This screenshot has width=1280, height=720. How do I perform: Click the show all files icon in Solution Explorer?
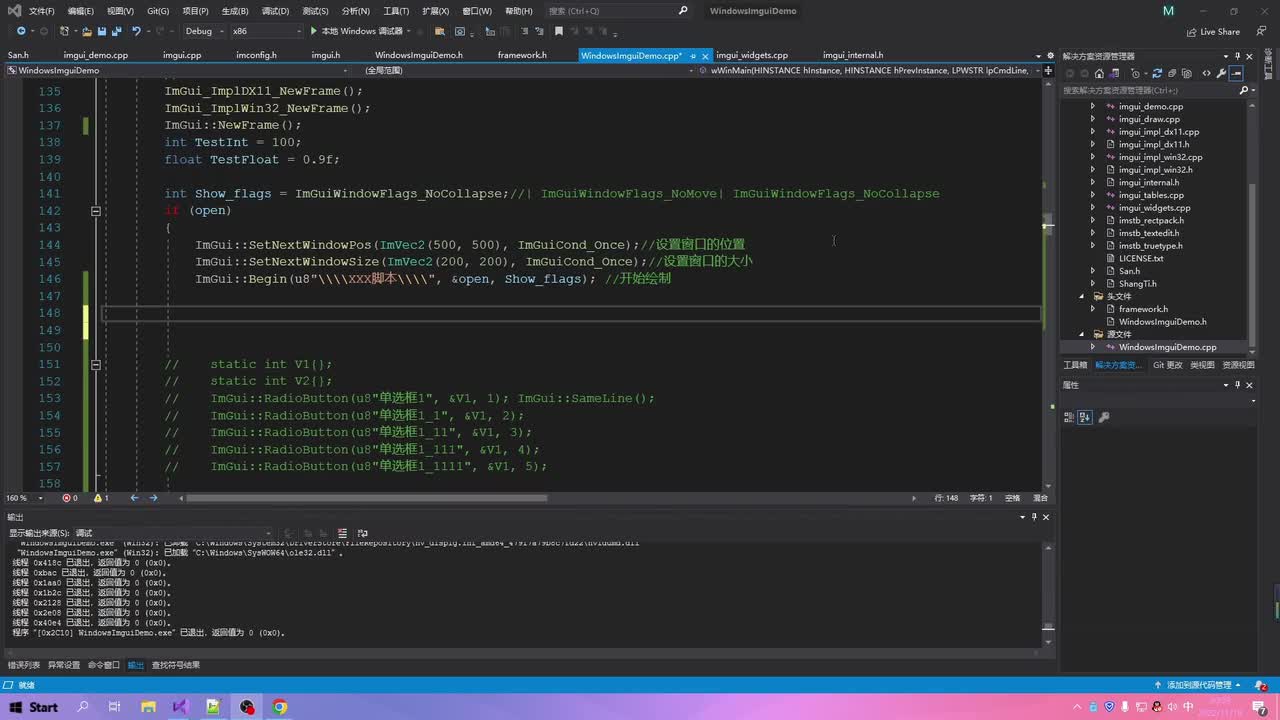pos(1187,73)
